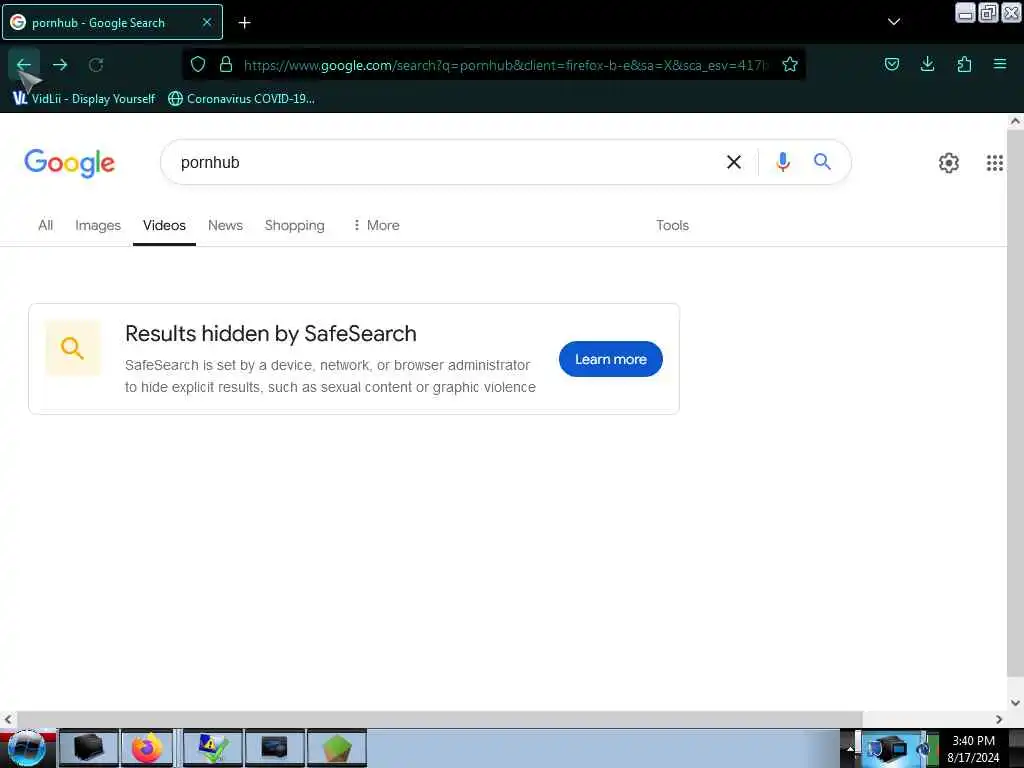Go forward with the forward arrow
1024x768 pixels.
click(x=60, y=65)
